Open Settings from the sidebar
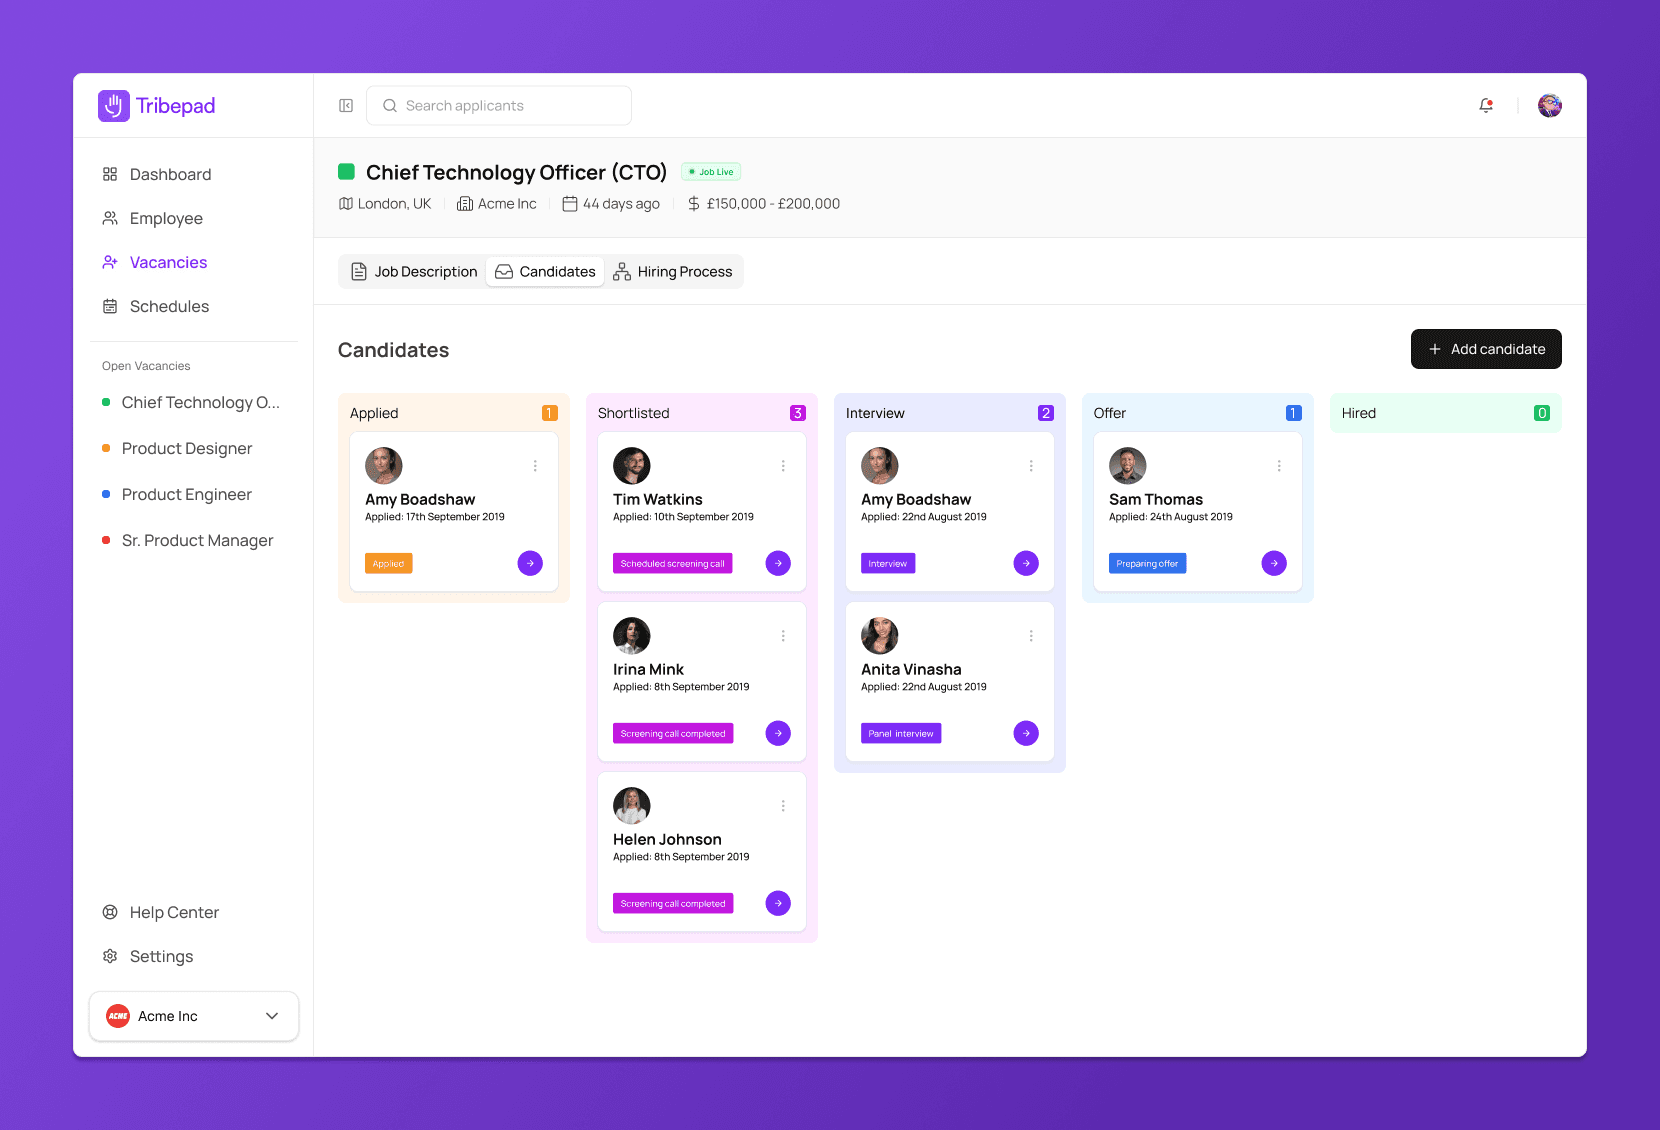This screenshot has width=1660, height=1130. coord(160,956)
